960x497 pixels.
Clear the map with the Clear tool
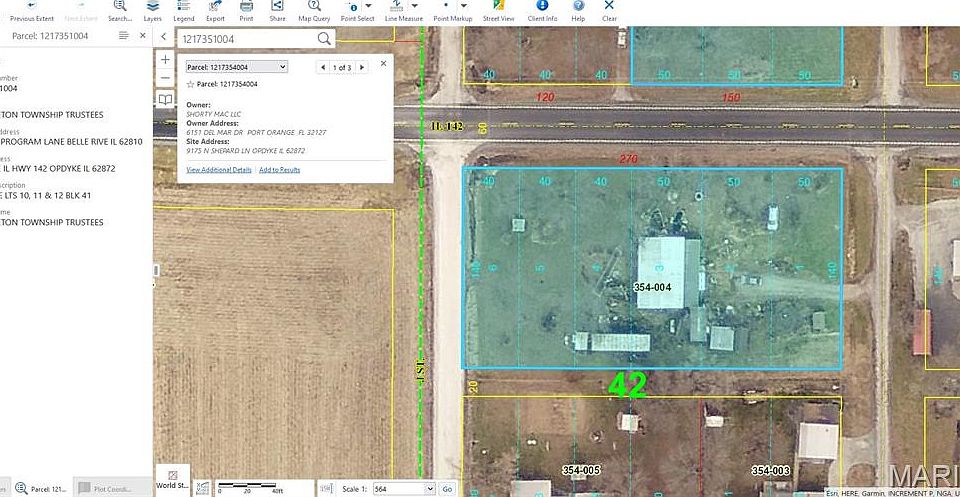[x=609, y=11]
